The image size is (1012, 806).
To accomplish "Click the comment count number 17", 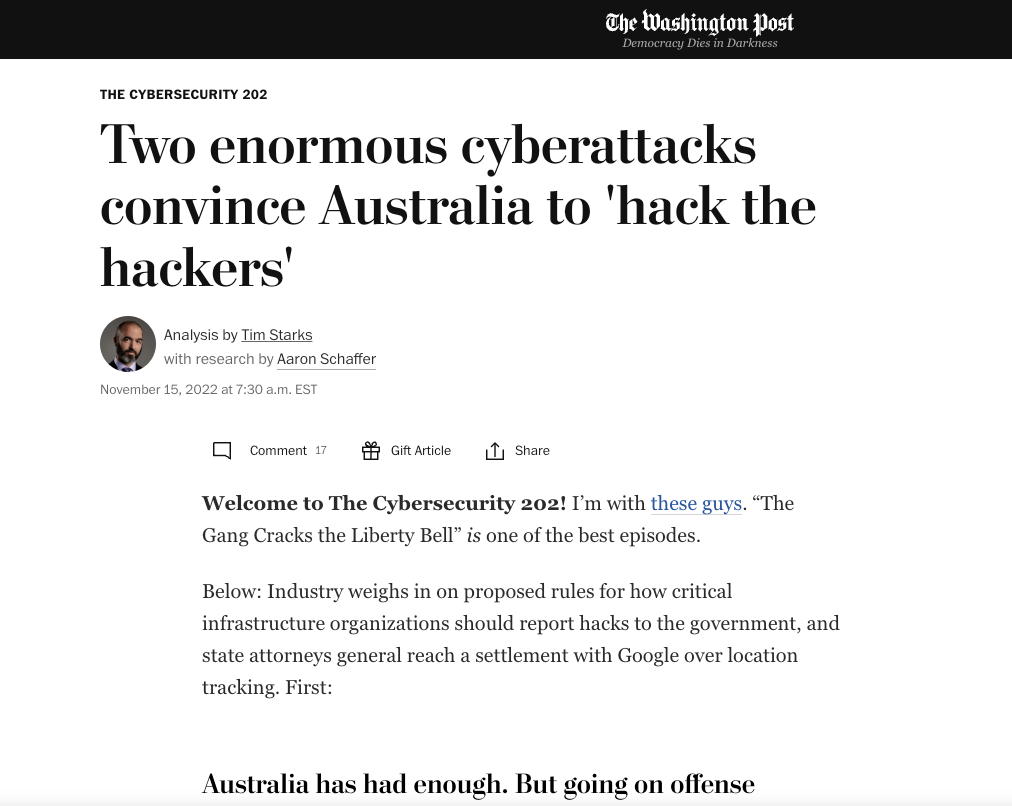I will pyautogui.click(x=321, y=451).
